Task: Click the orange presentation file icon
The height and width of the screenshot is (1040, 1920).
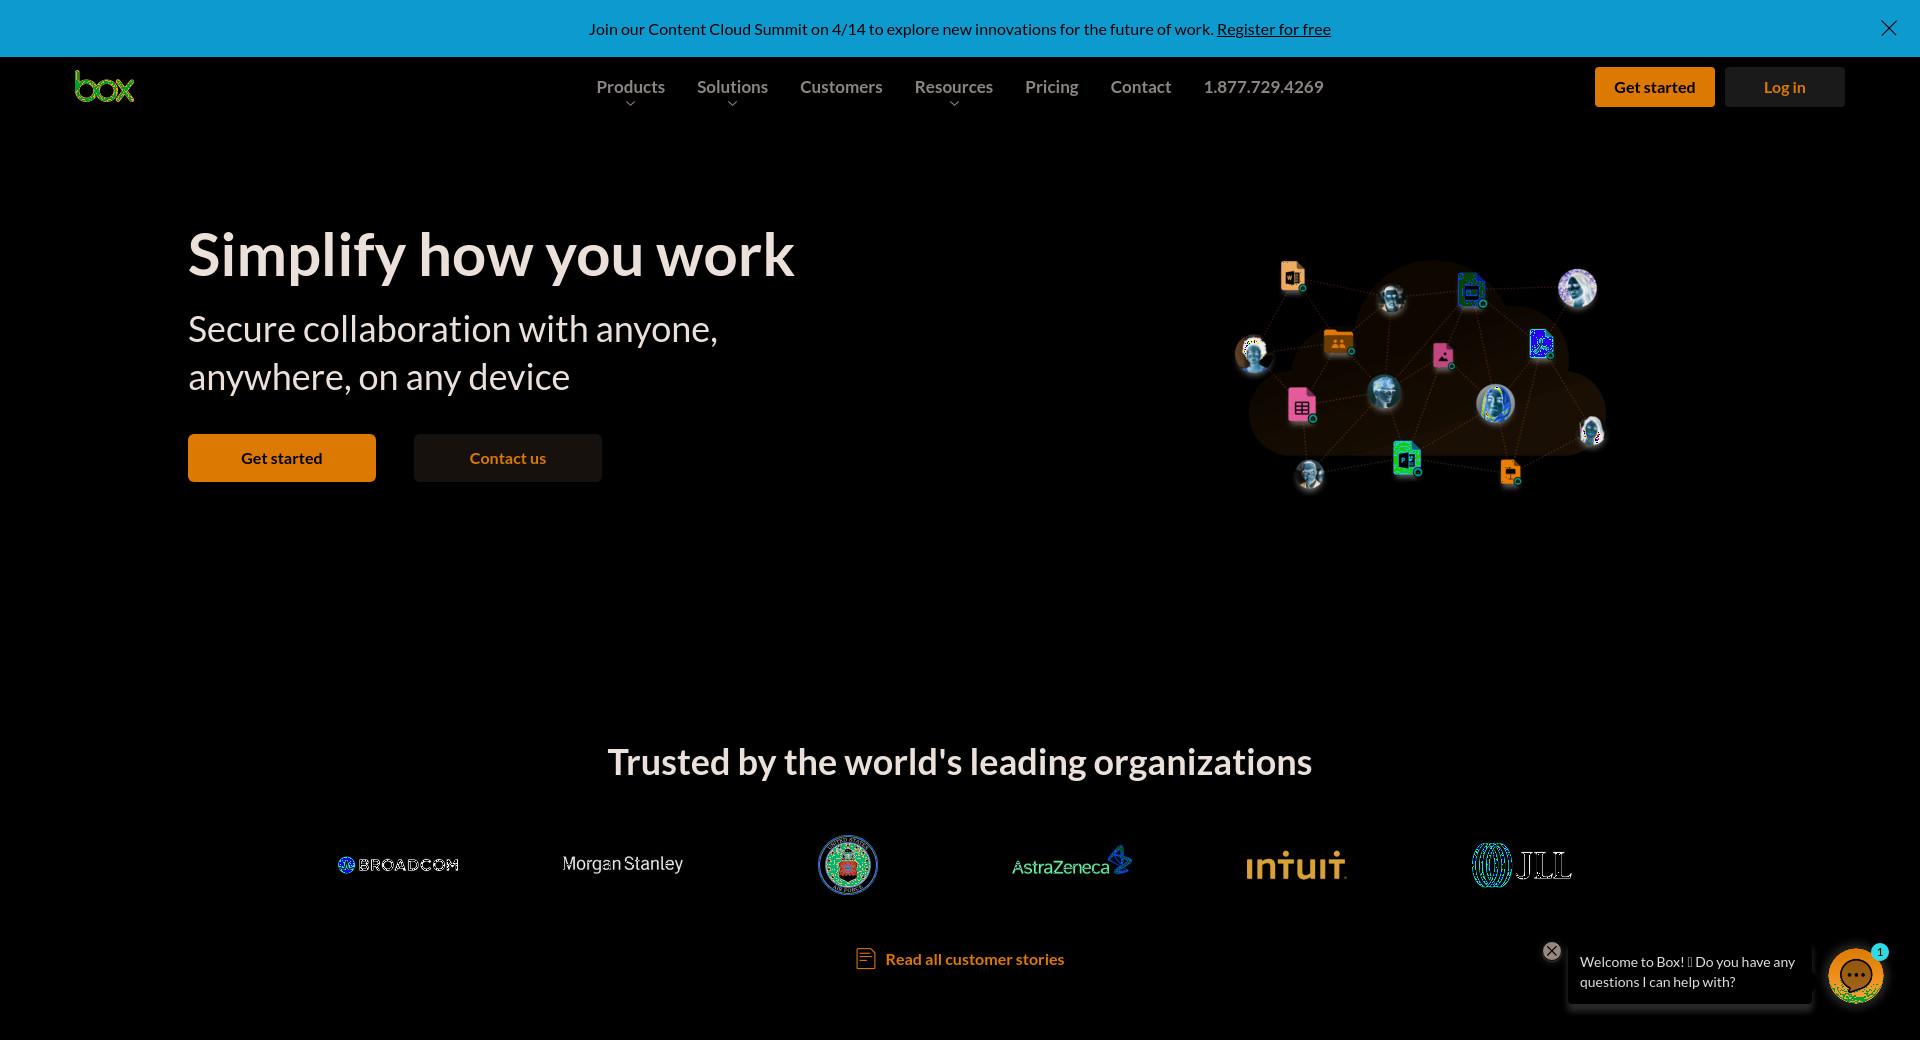Action: tap(1511, 472)
